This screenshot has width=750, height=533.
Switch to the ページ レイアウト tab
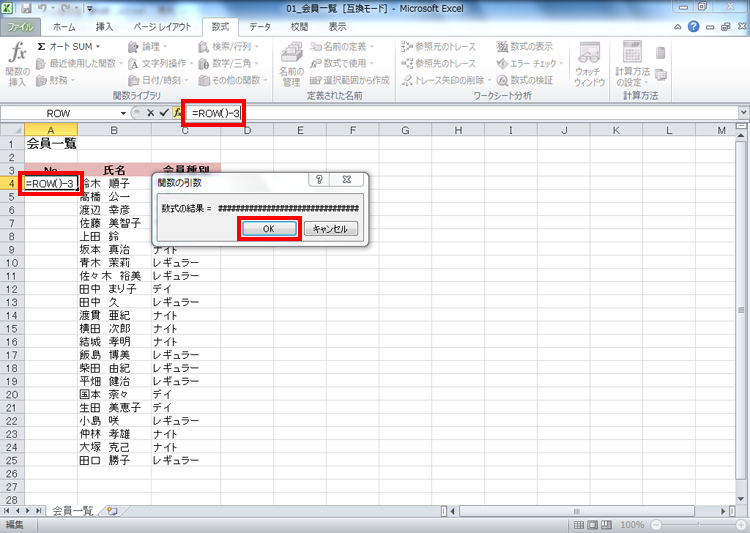pos(162,27)
